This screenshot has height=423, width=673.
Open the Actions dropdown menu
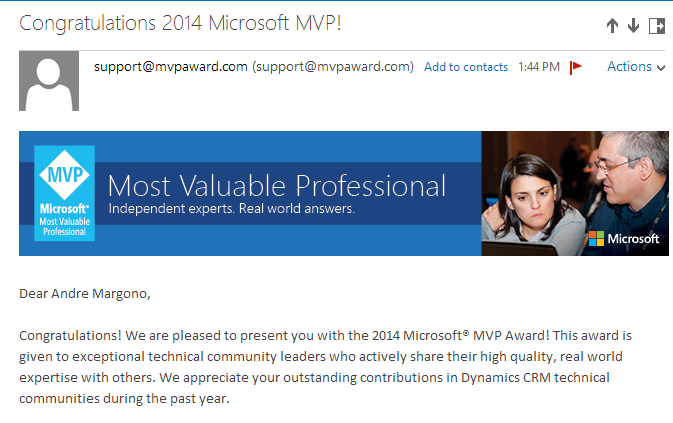click(x=629, y=67)
